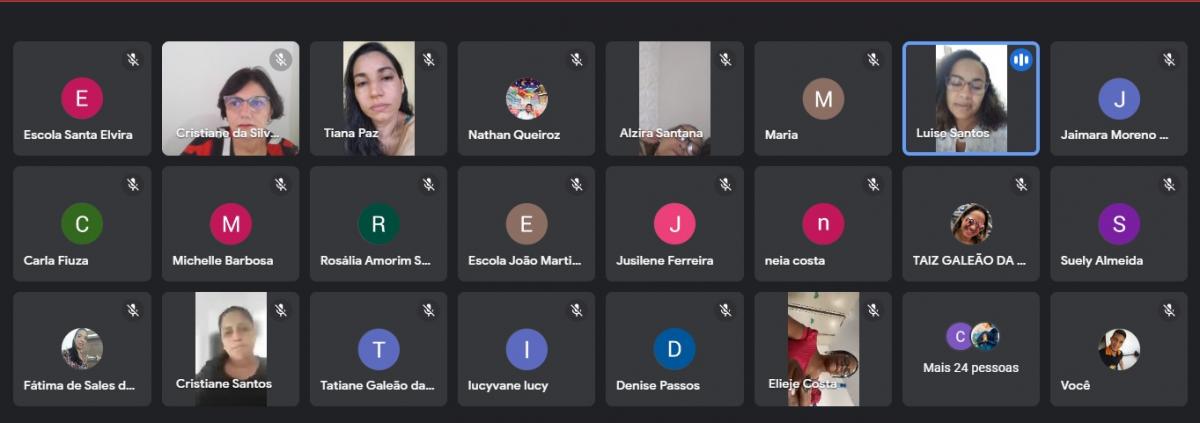This screenshot has width=1200, height=423.
Task: Click Nathan Queiroz's profile picture avatar
Action: pyautogui.click(x=527, y=99)
